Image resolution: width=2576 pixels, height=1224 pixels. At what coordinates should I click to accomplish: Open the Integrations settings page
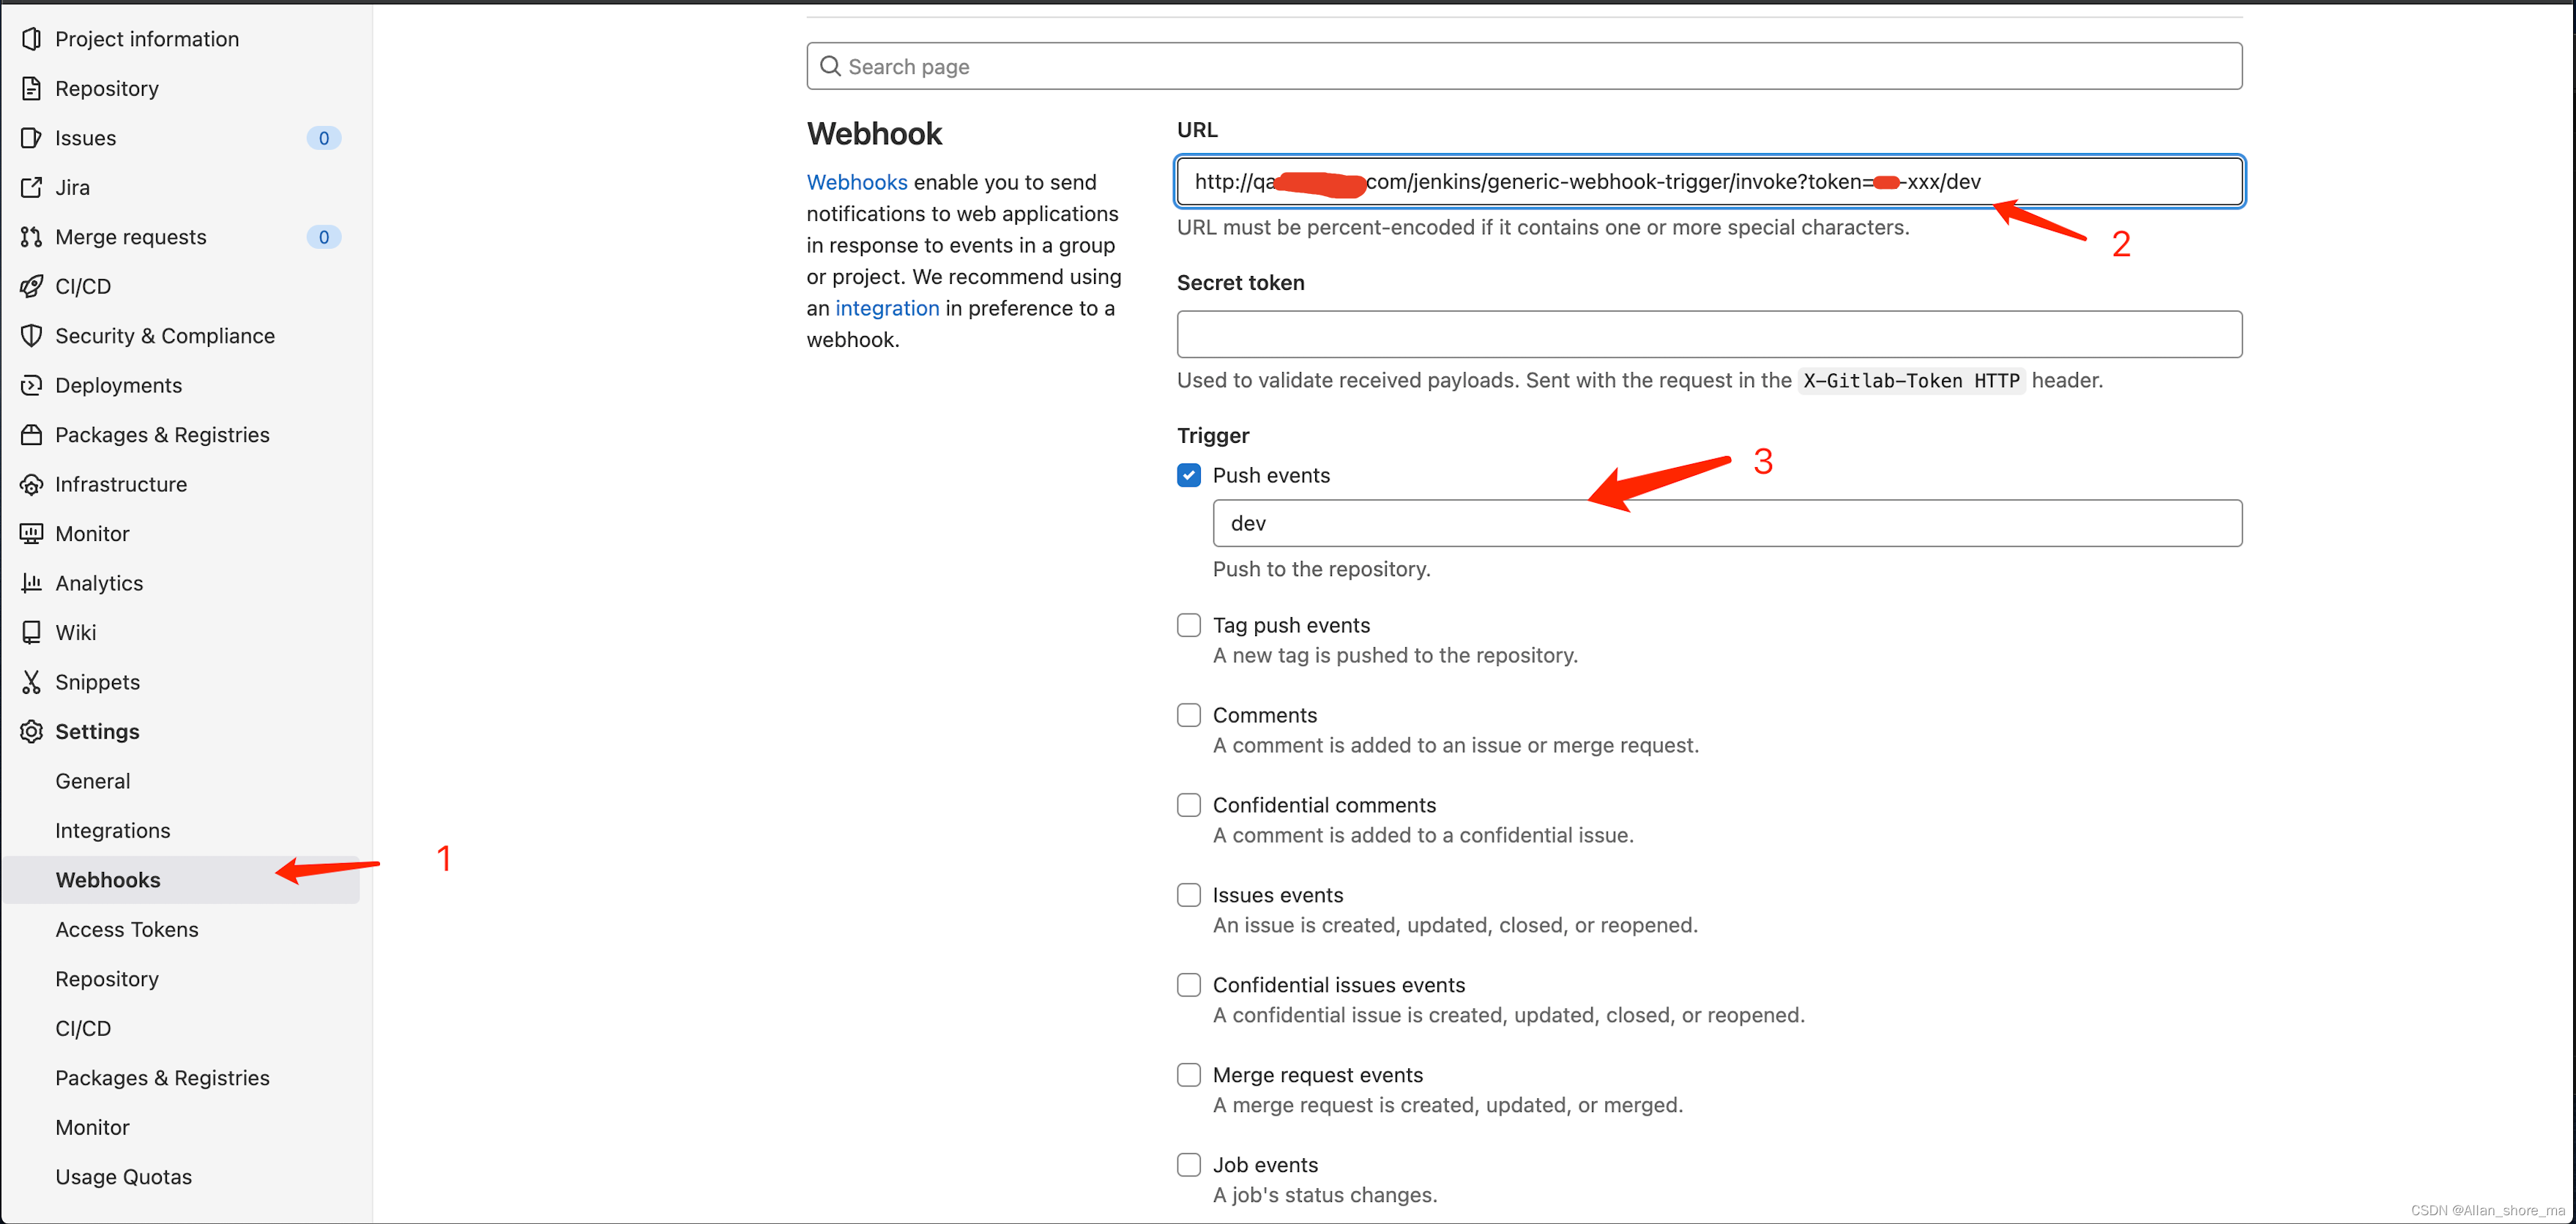pyautogui.click(x=113, y=830)
